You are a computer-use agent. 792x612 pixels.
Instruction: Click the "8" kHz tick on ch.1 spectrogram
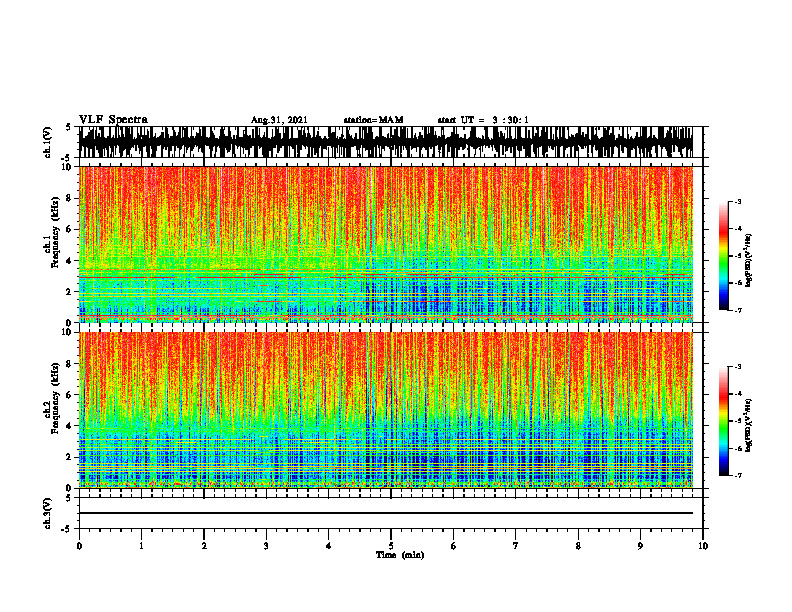coord(69,198)
